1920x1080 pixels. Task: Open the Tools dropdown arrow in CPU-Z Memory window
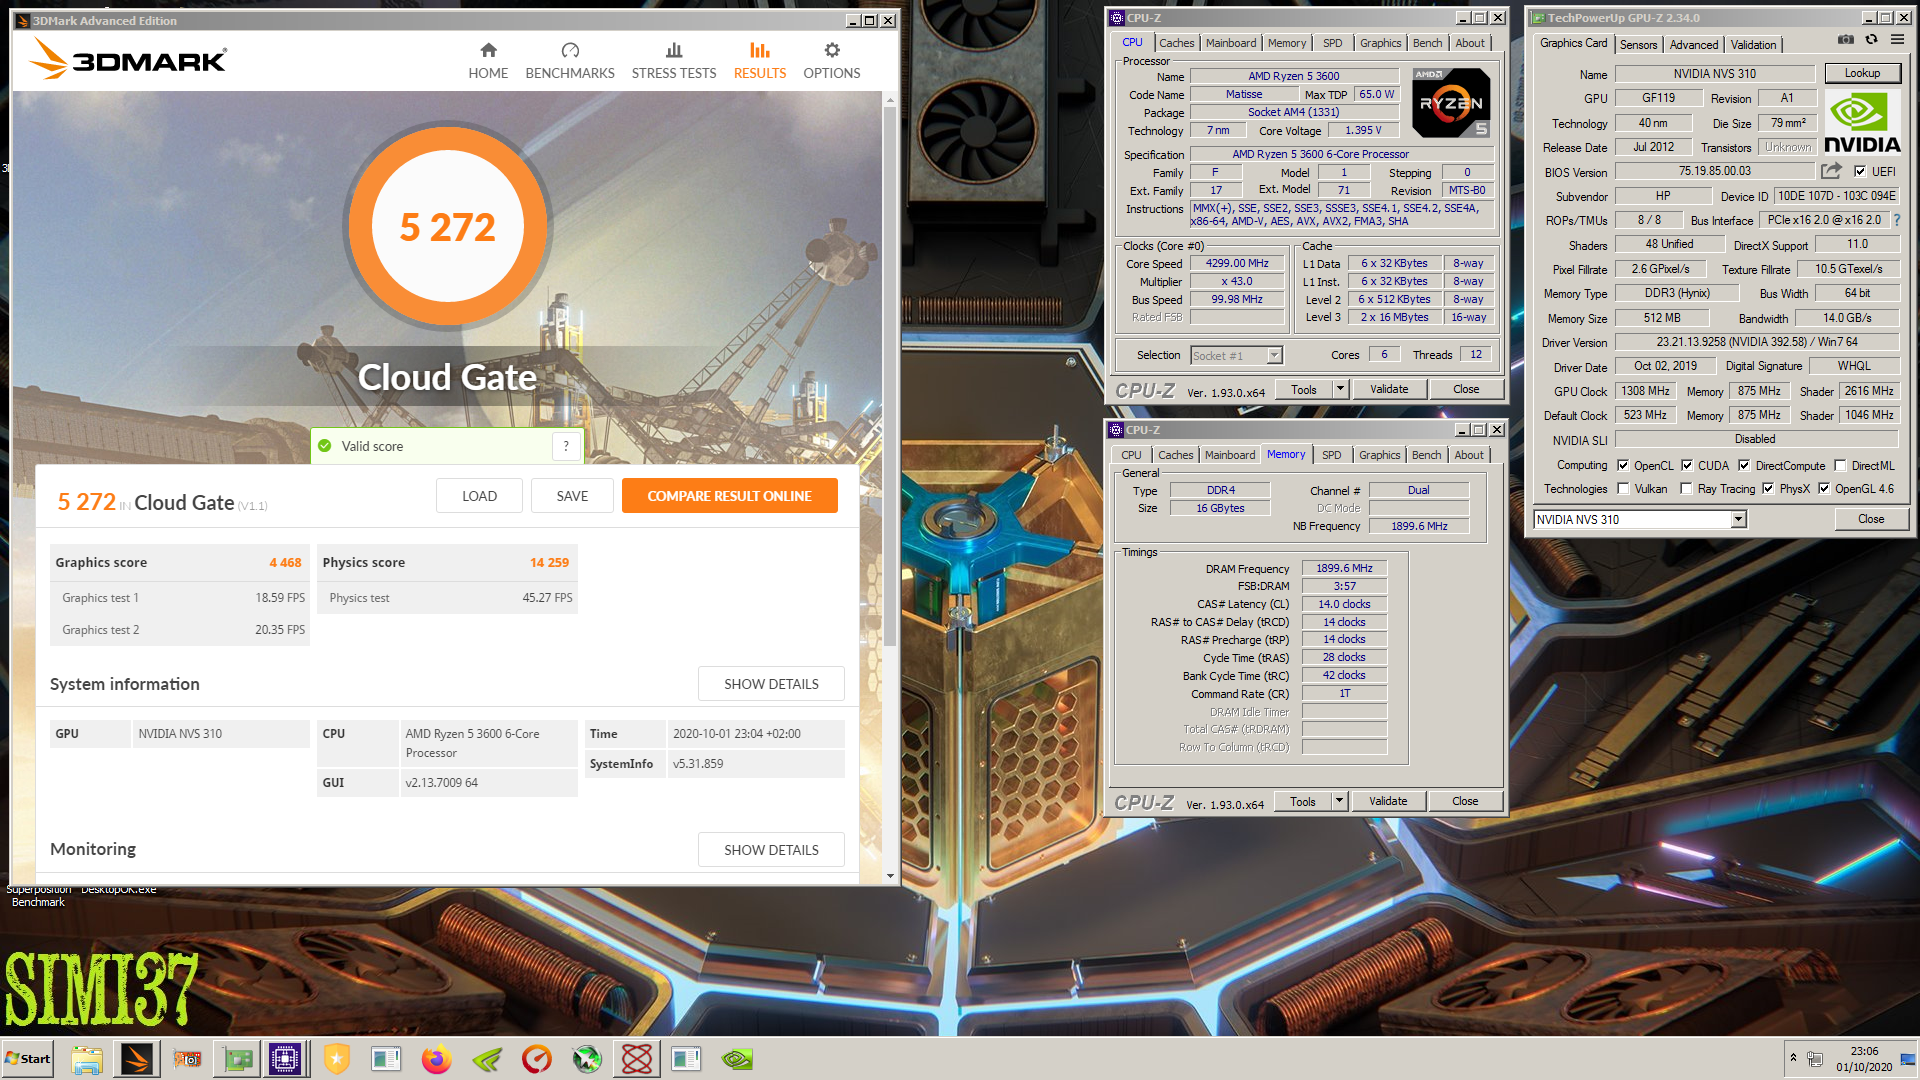pyautogui.click(x=1339, y=801)
